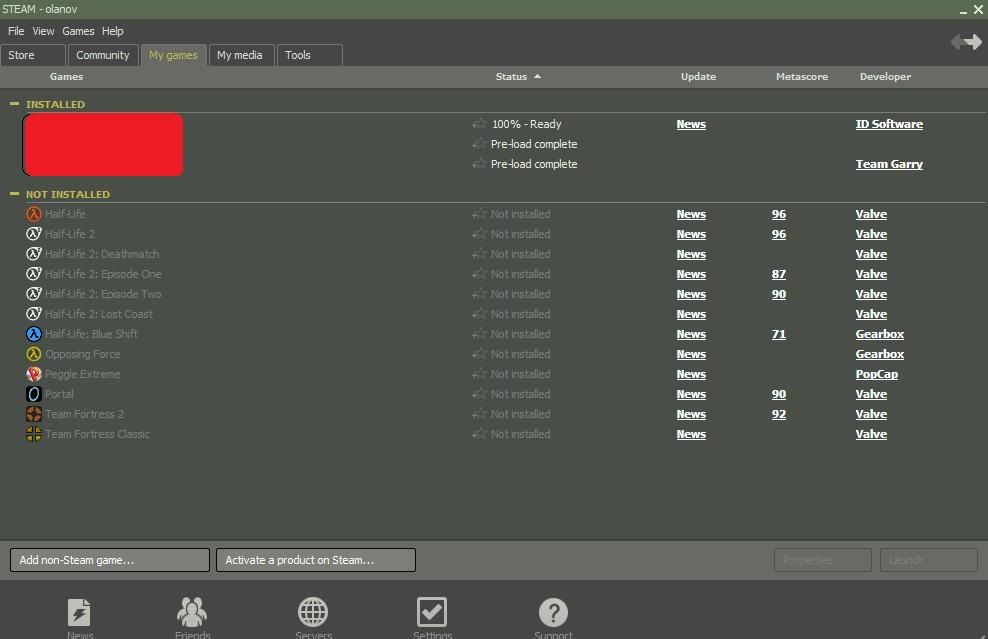Open Metascore 92 for Team Fortress 2
Screen dimensions: 988x639
pos(779,414)
